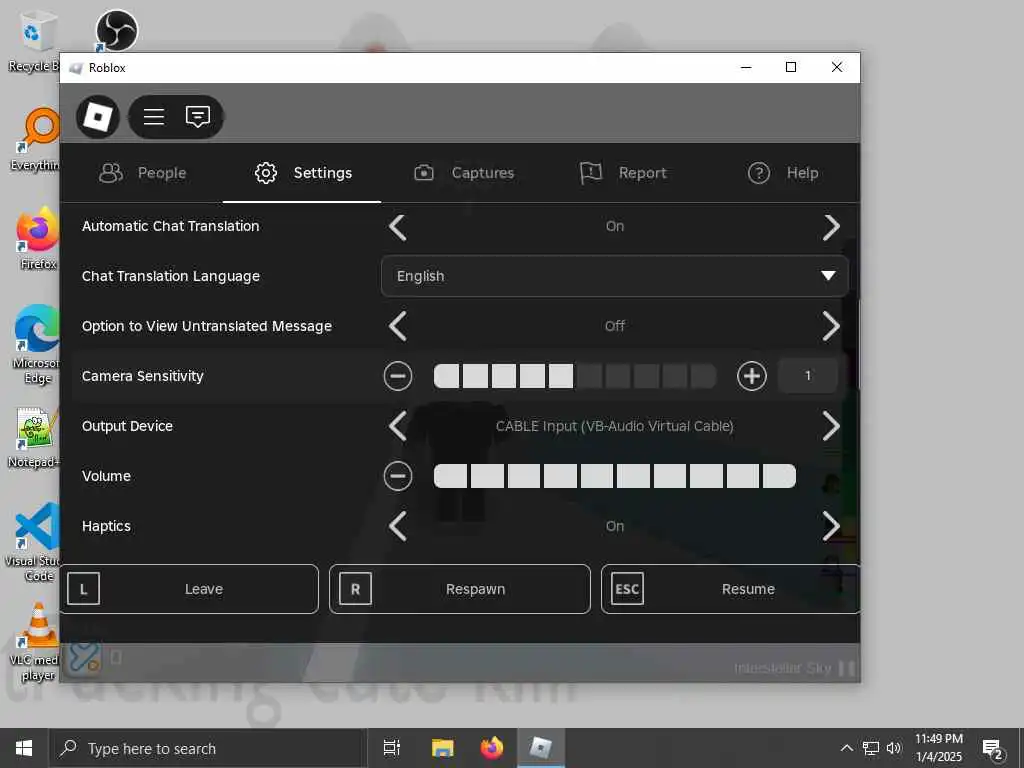The width and height of the screenshot is (1024, 768).
Task: Open the Everything search desktop icon
Action: pos(37,139)
